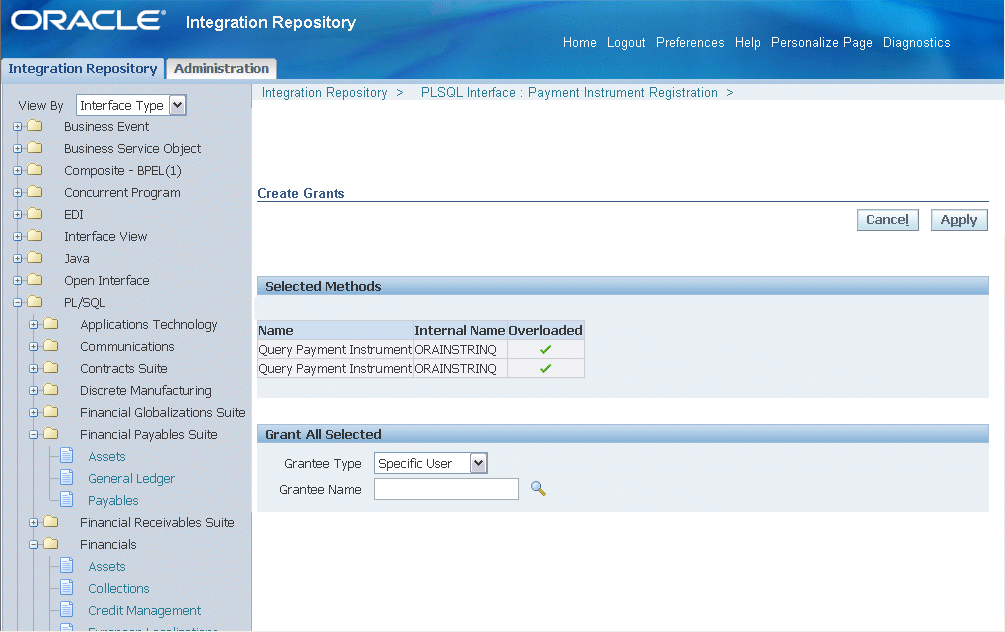Image resolution: width=1005 pixels, height=632 pixels.
Task: Collapse the Financial Payables Suite node
Action: pos(34,435)
